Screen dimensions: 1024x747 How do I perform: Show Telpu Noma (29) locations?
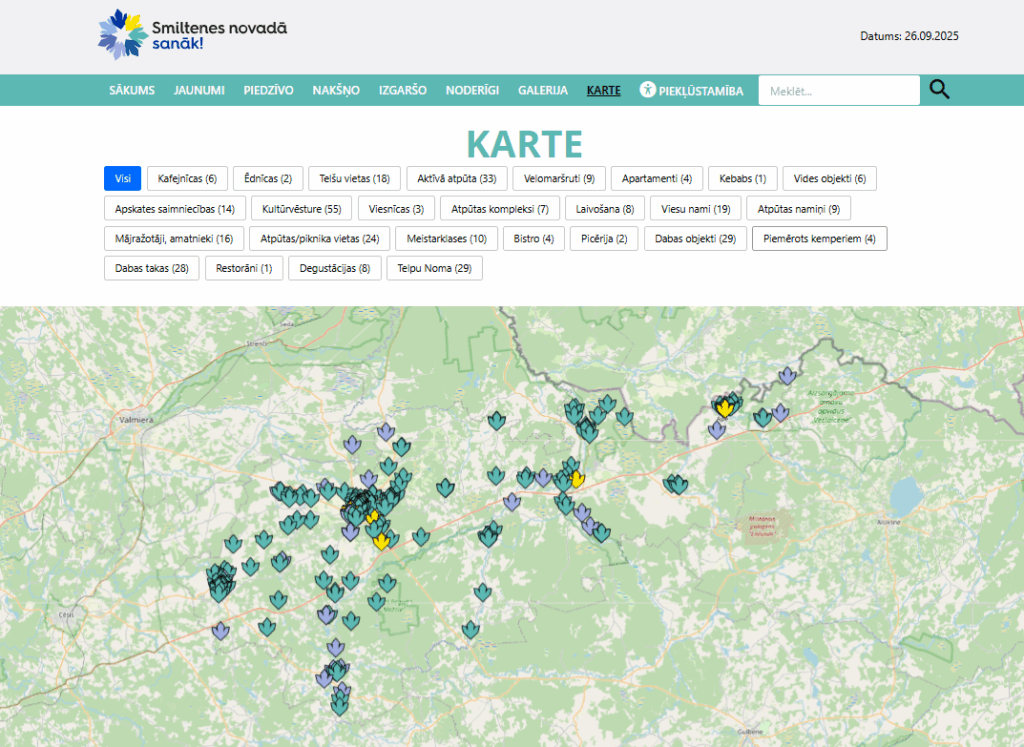[x=434, y=269]
